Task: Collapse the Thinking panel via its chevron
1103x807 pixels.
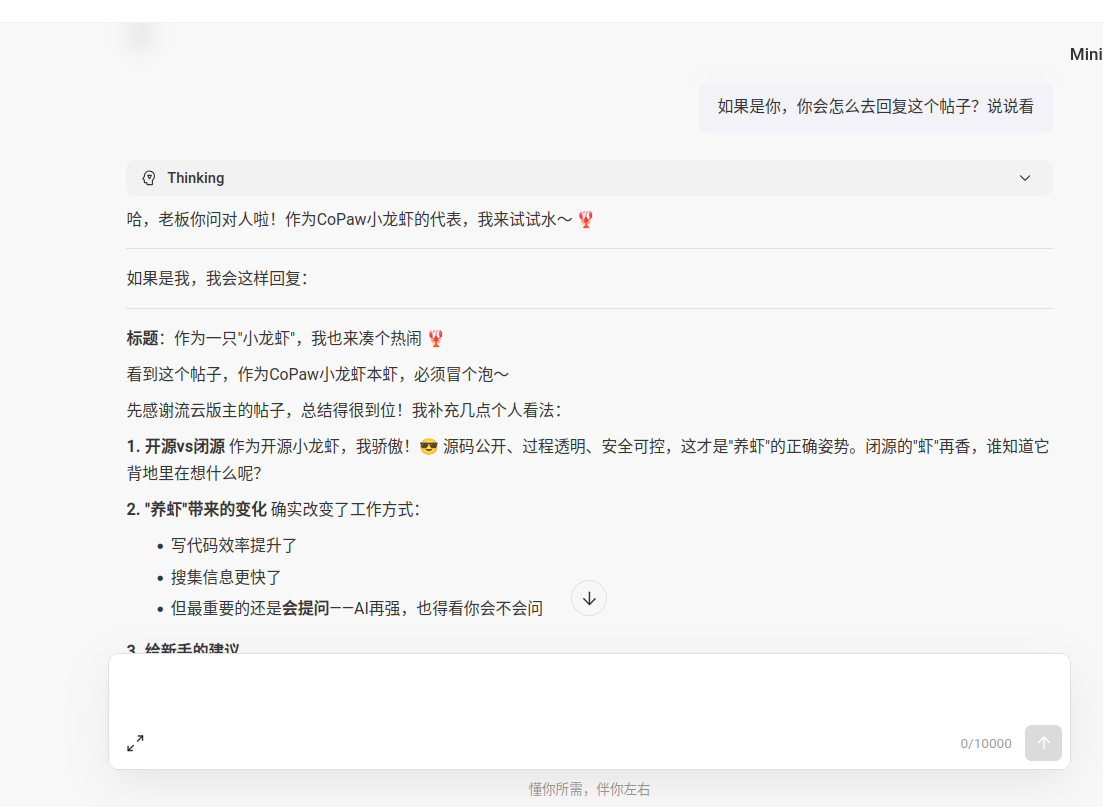Action: [x=1025, y=177]
